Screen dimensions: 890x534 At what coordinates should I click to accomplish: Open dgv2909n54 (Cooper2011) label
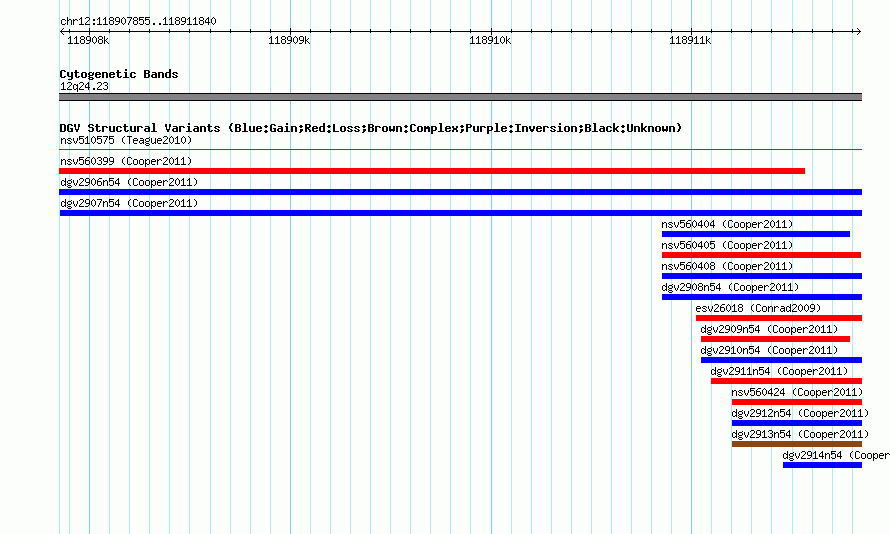point(769,329)
